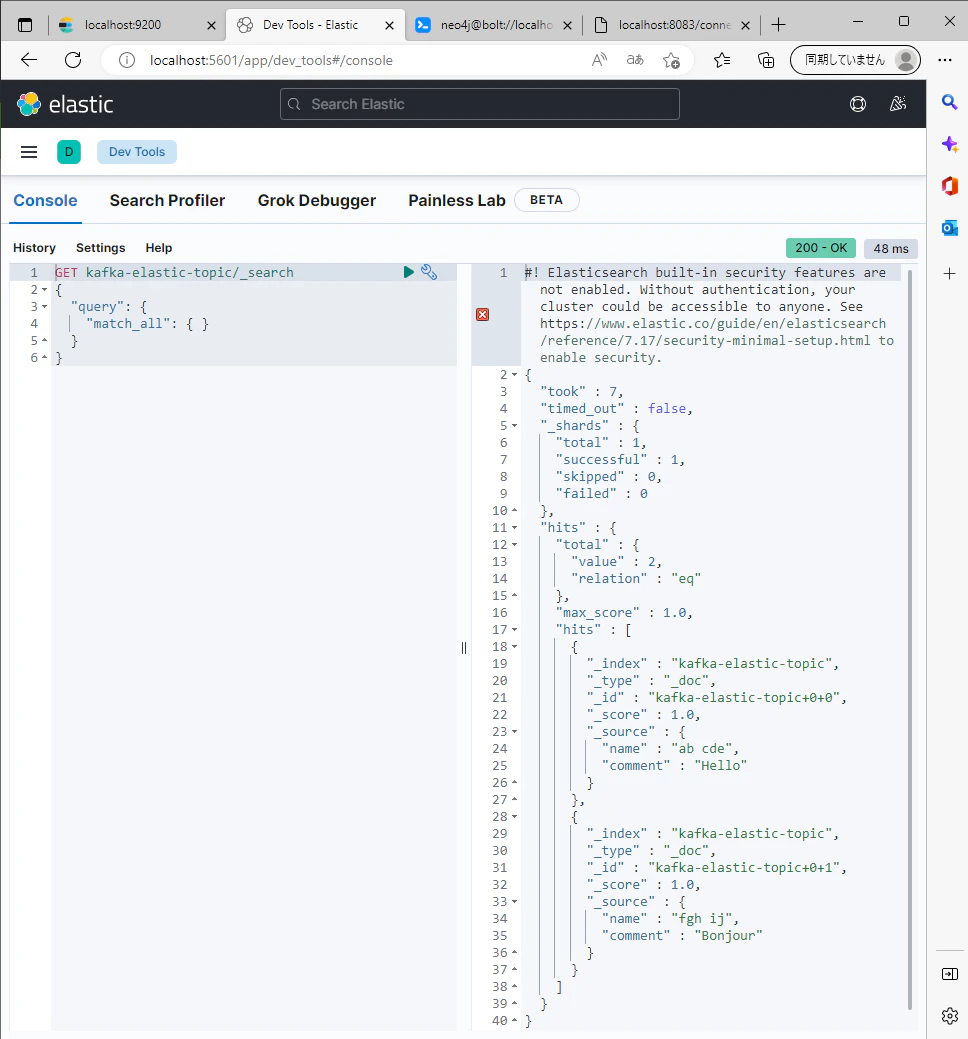Open the Edge sidebar search icon
The height and width of the screenshot is (1039, 968).
point(949,102)
